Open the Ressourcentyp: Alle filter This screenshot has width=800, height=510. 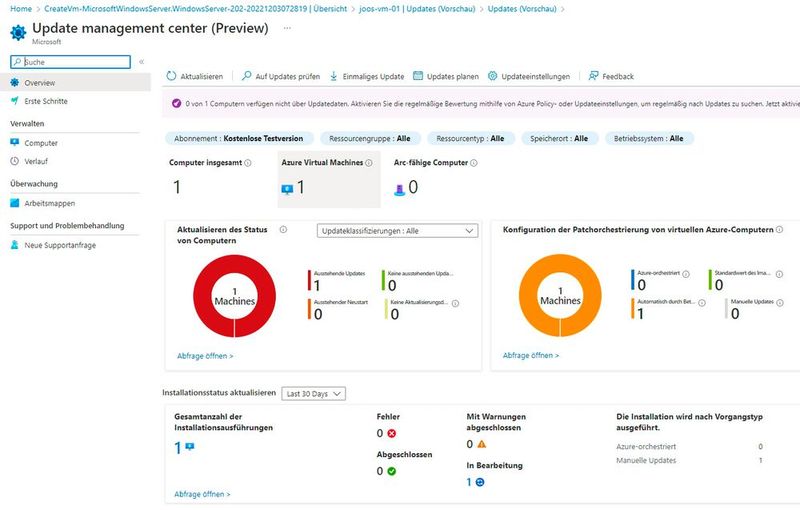(x=470, y=138)
